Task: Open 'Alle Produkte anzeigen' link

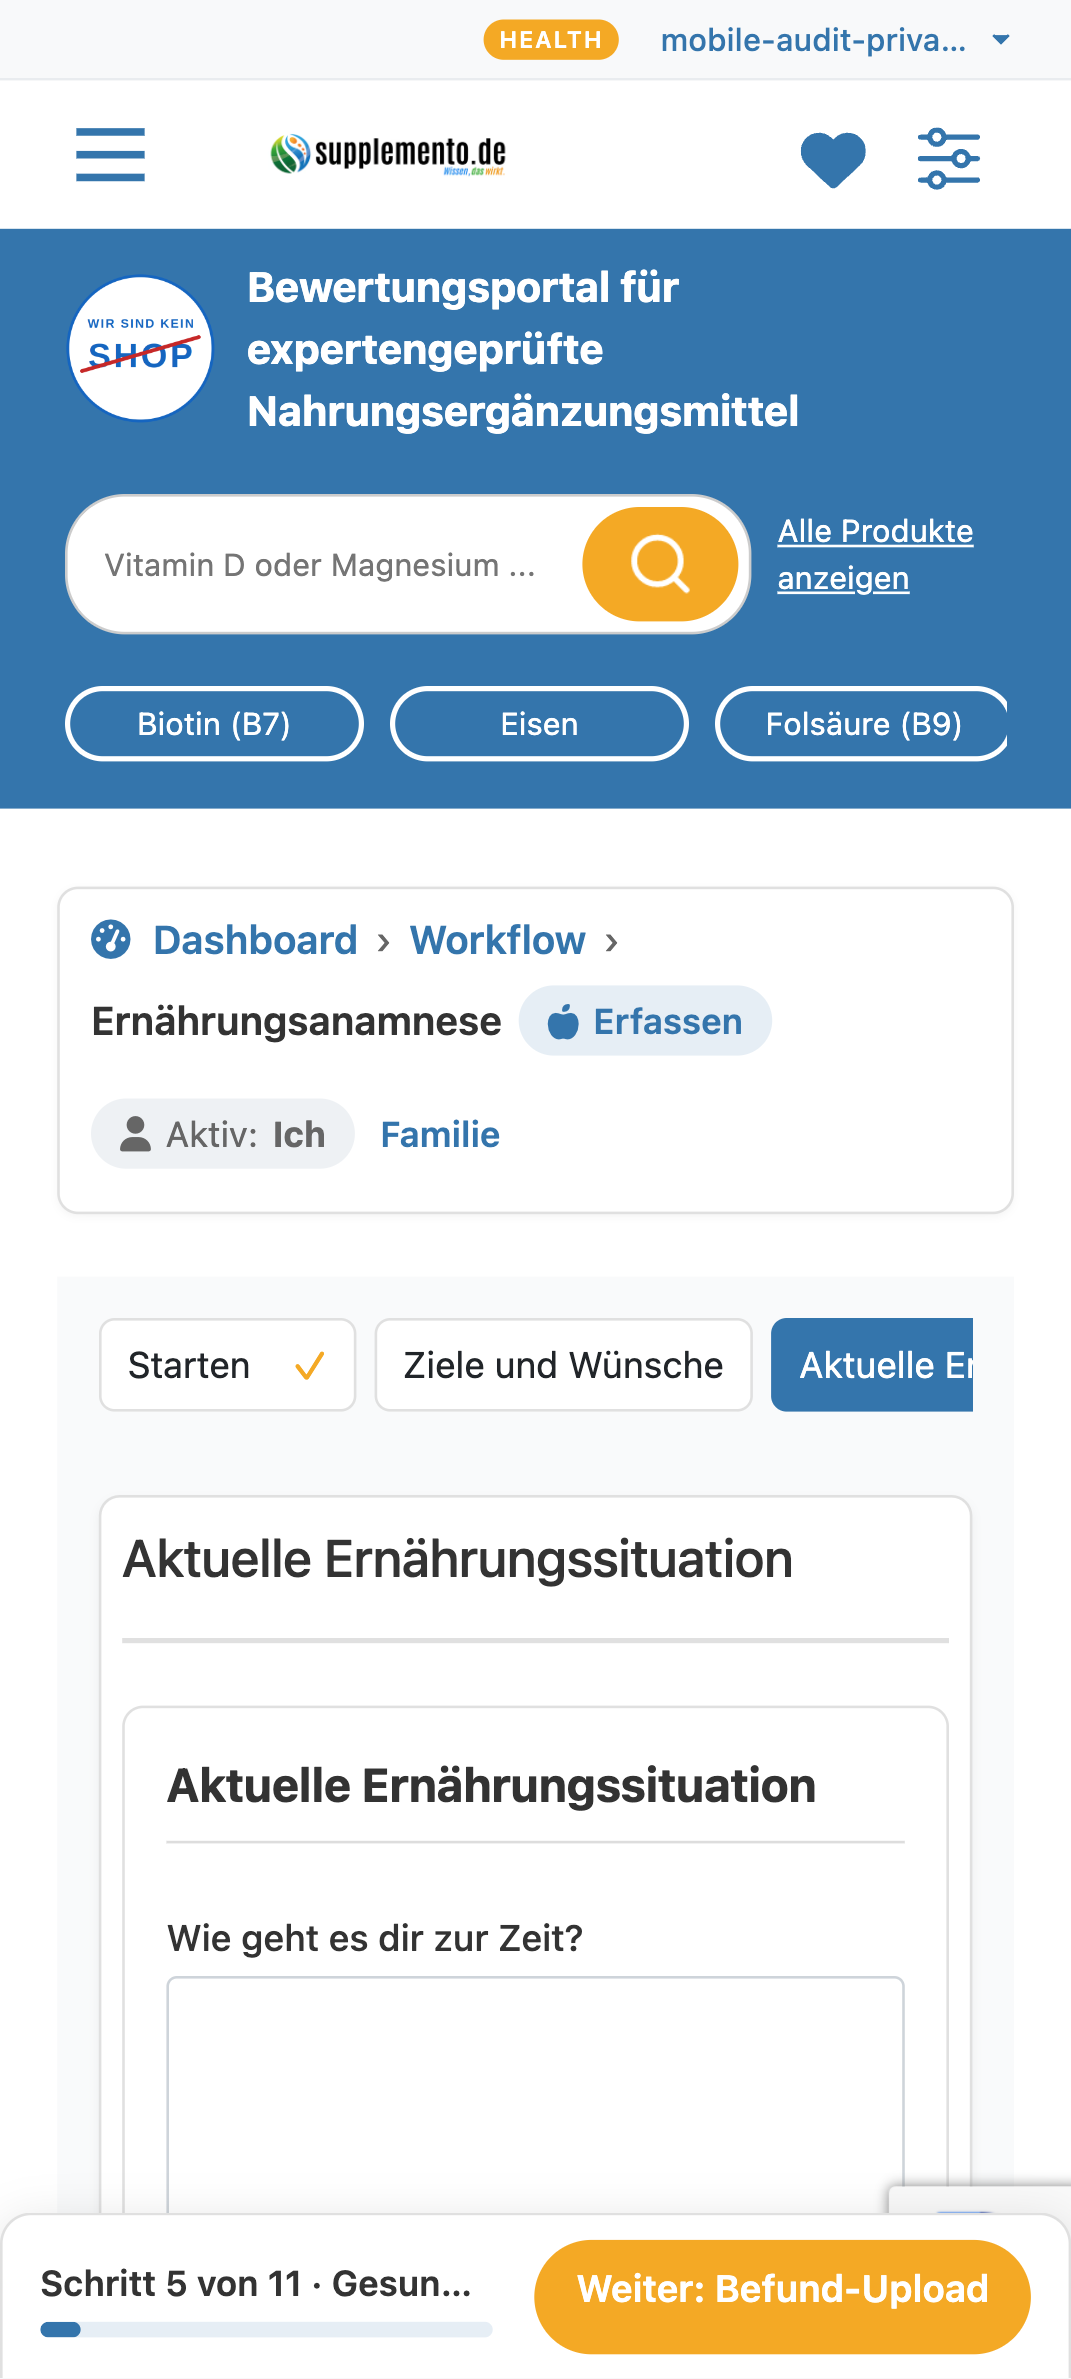Action: pyautogui.click(x=875, y=555)
